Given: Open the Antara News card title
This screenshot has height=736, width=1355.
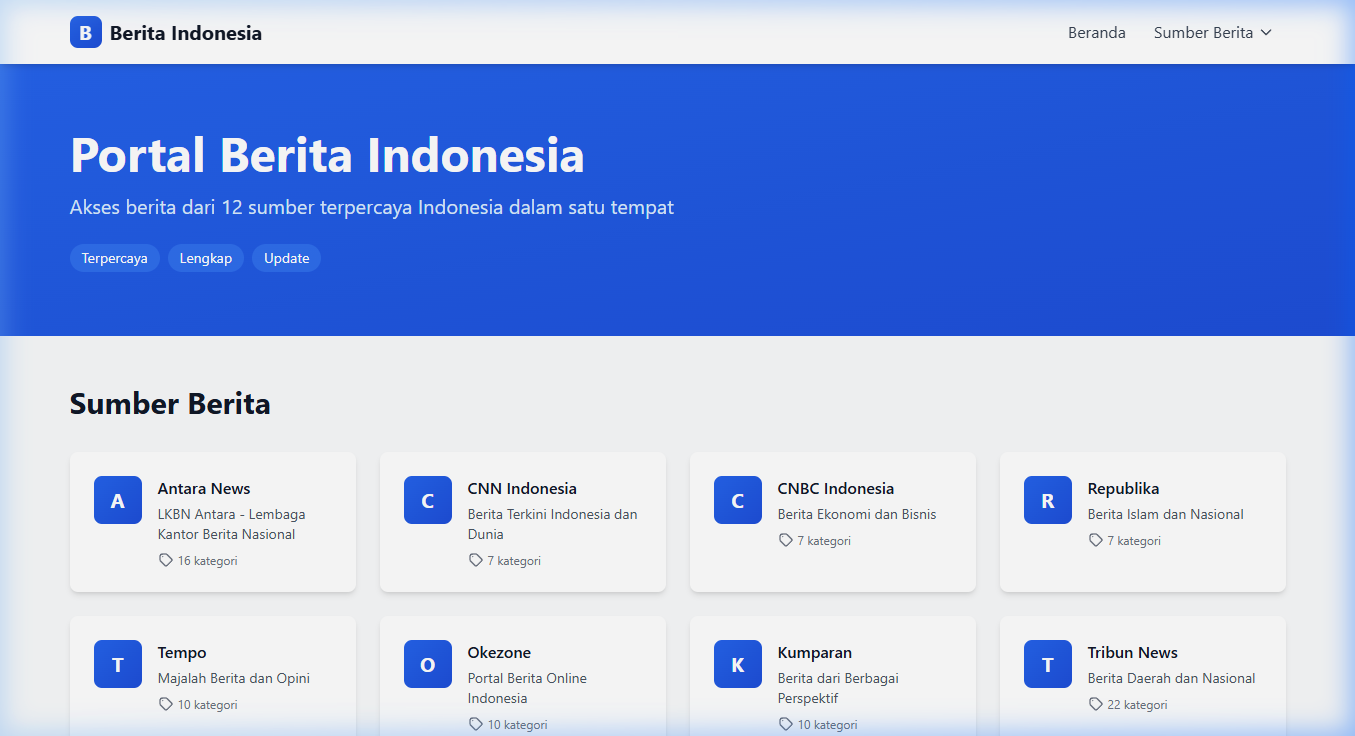Looking at the screenshot, I should click(x=204, y=488).
